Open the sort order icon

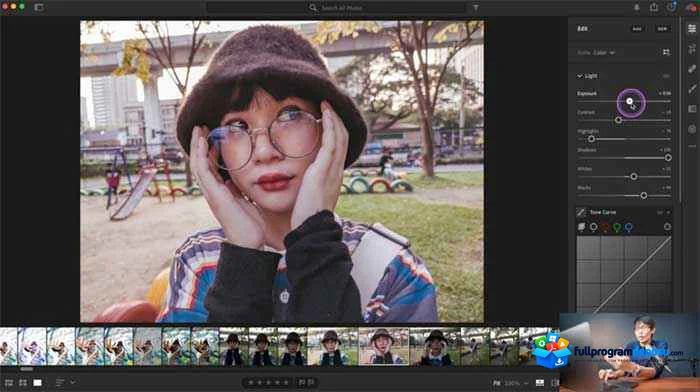coord(60,383)
